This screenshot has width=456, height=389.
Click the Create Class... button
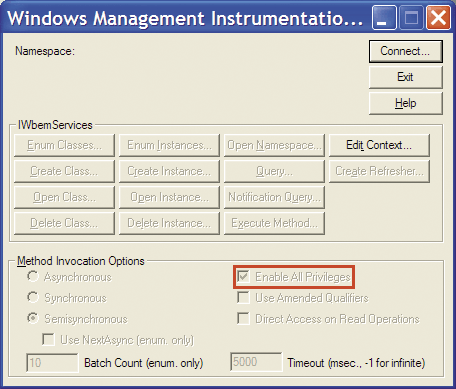[64, 171]
